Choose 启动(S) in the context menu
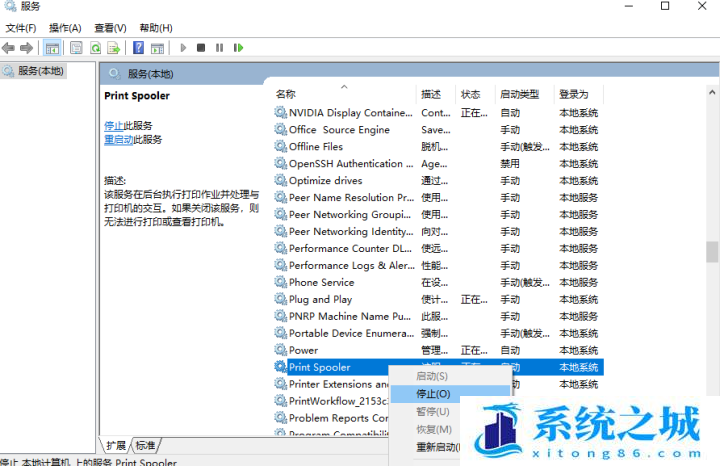Screen dimensions: 720x466 [450, 376]
